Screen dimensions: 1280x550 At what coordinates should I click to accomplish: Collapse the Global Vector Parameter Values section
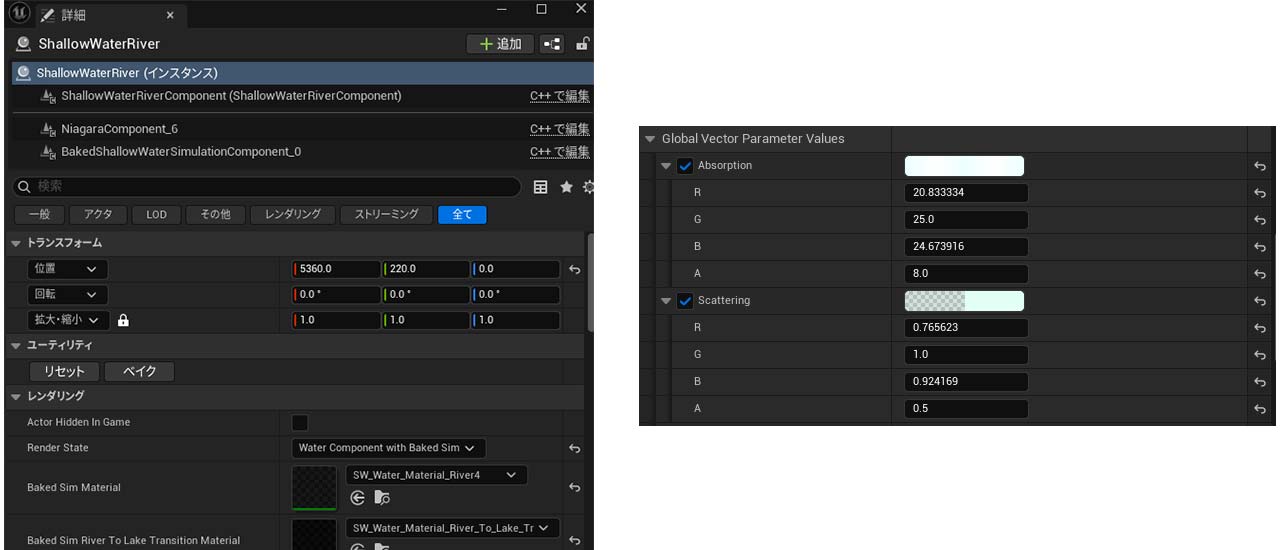coord(650,139)
